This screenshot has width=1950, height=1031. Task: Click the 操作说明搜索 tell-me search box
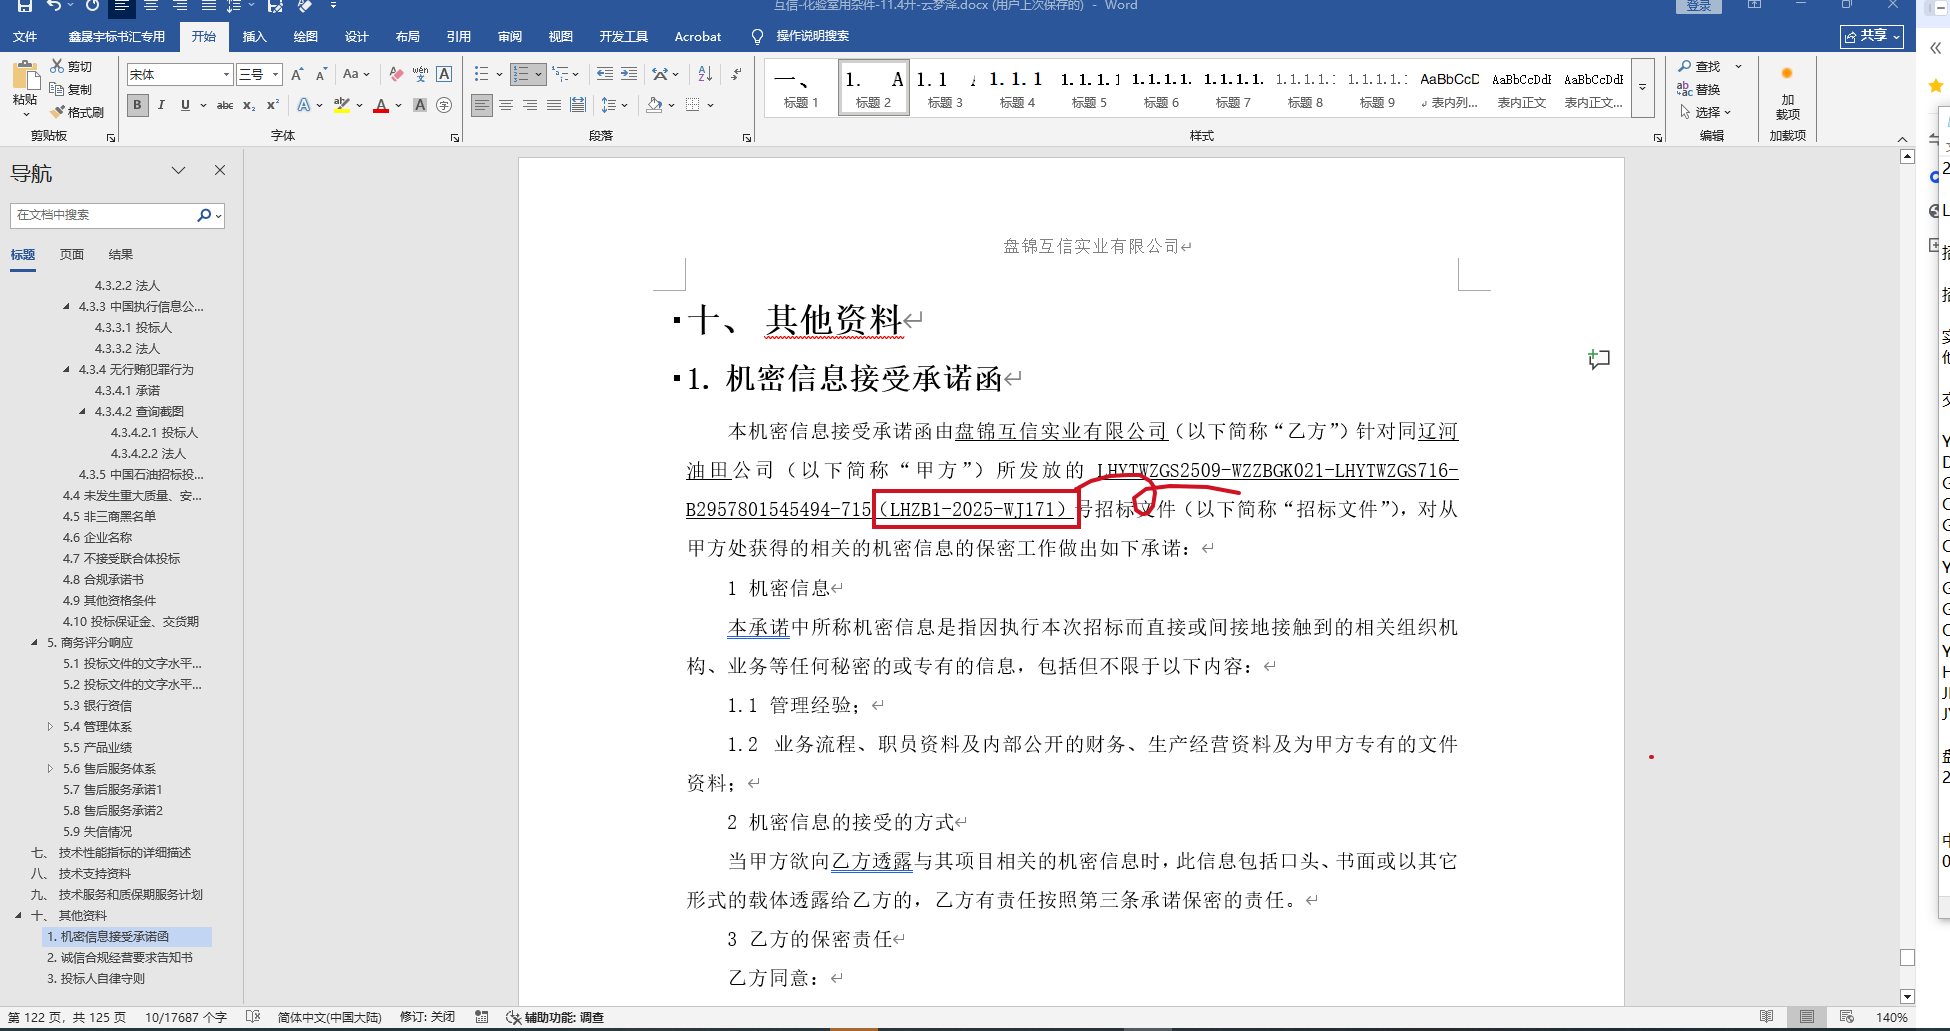812,37
